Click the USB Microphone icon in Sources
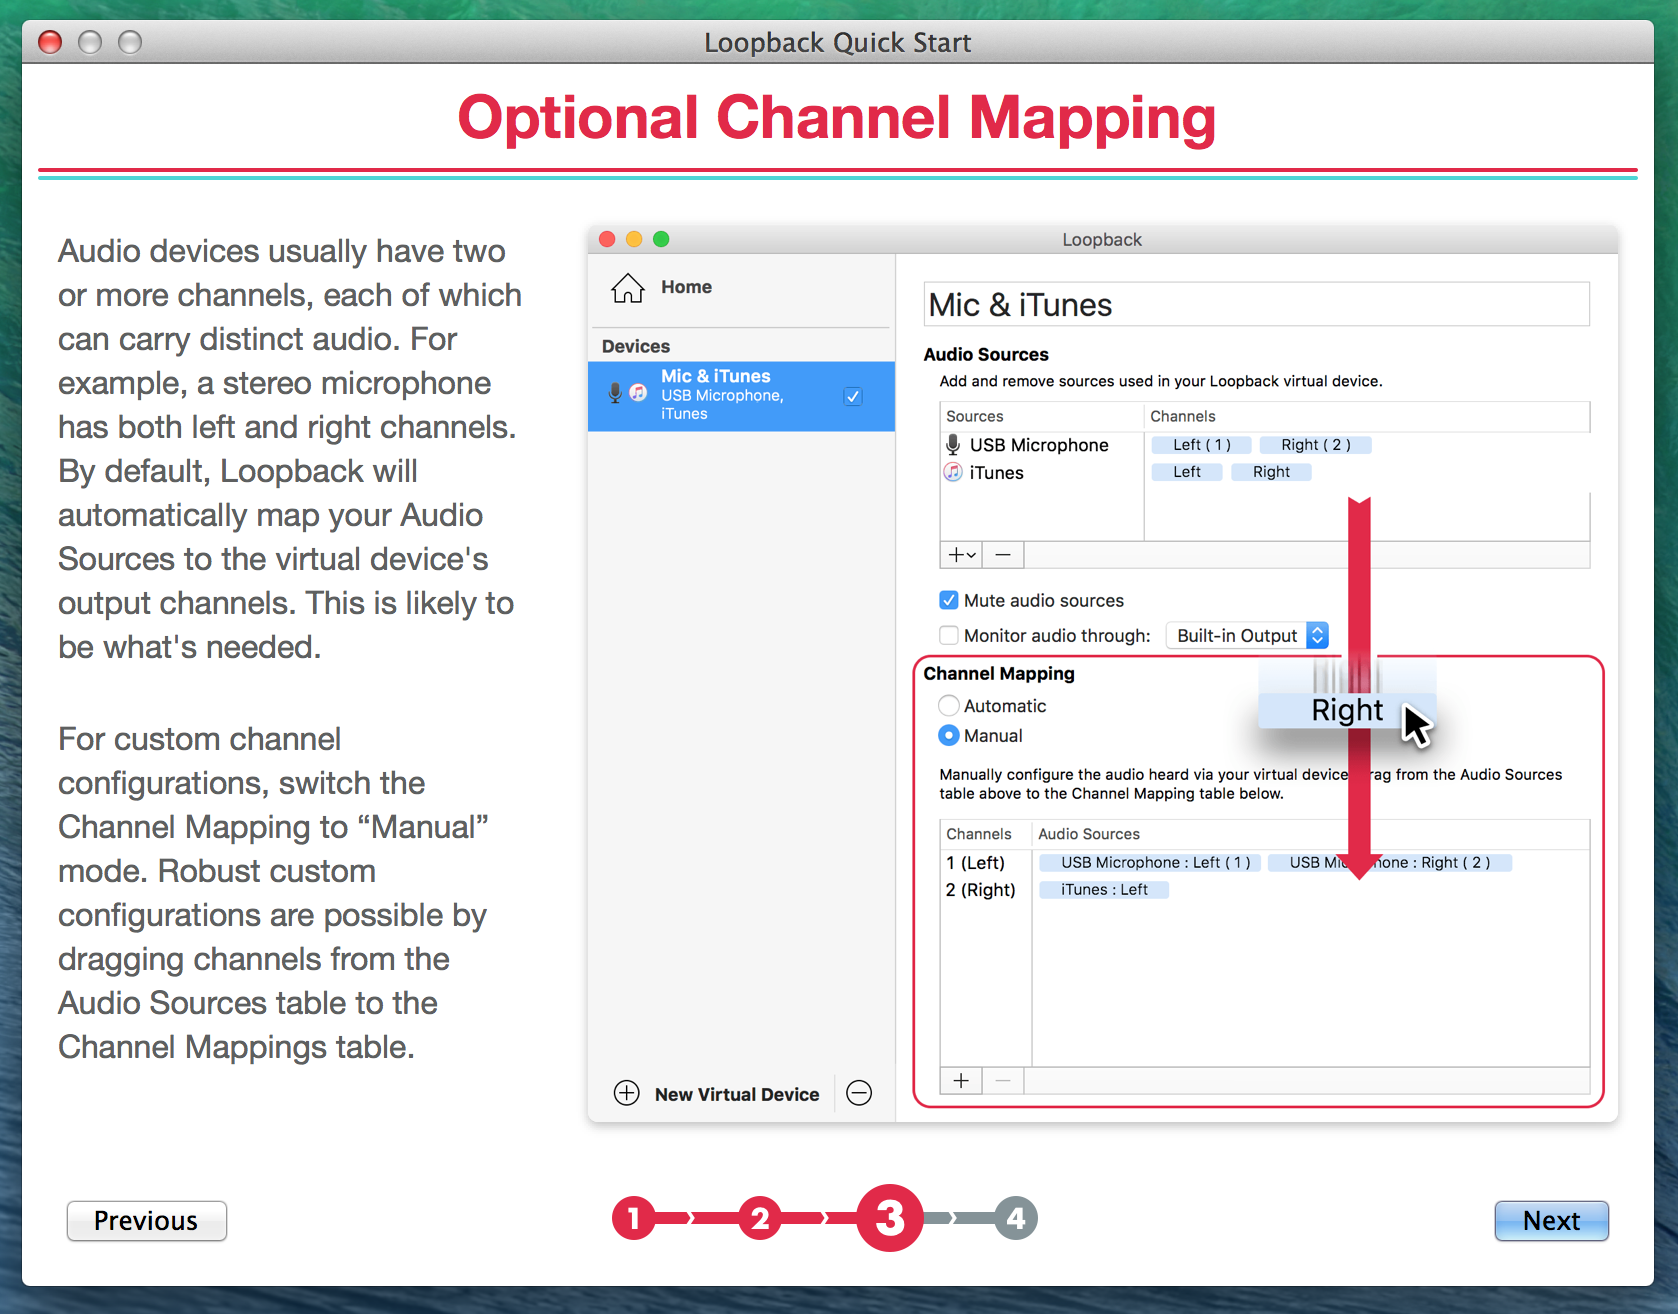The width and height of the screenshot is (1678, 1314). point(953,445)
